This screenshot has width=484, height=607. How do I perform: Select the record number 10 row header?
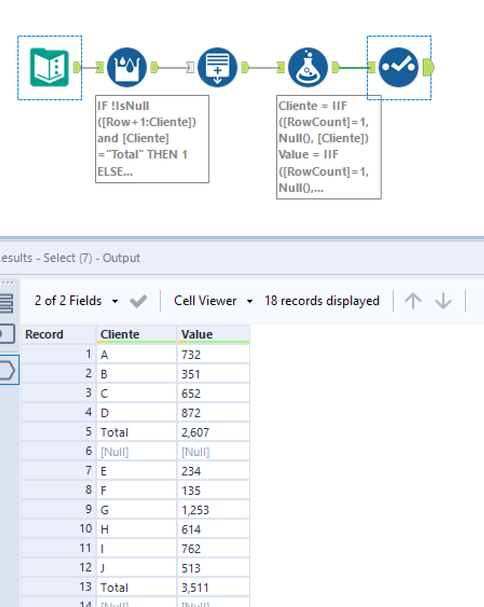click(x=58, y=529)
